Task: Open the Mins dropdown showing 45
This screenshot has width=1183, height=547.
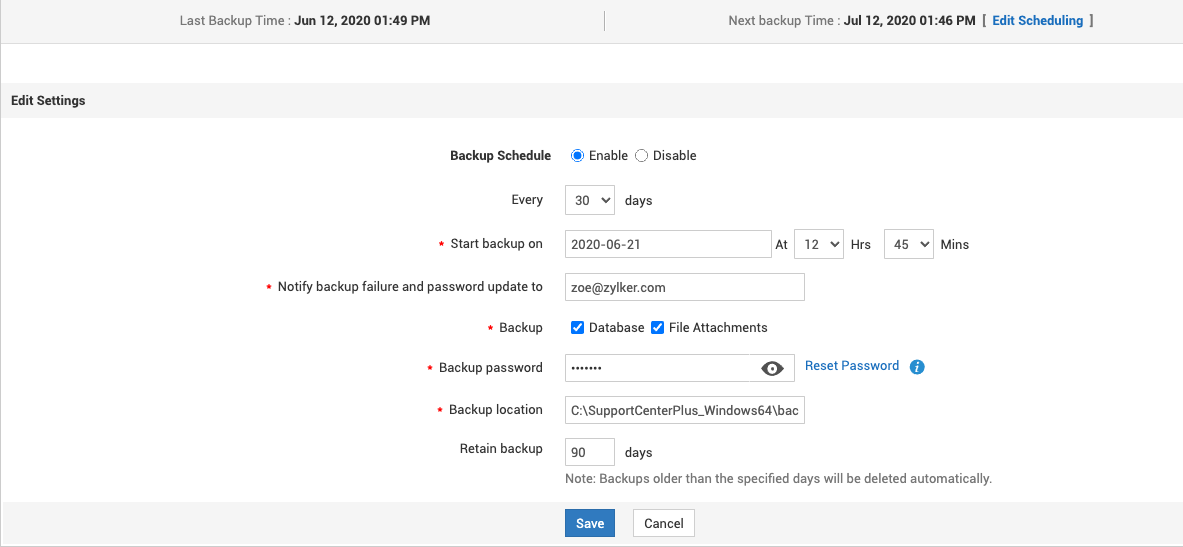Action: pos(908,244)
